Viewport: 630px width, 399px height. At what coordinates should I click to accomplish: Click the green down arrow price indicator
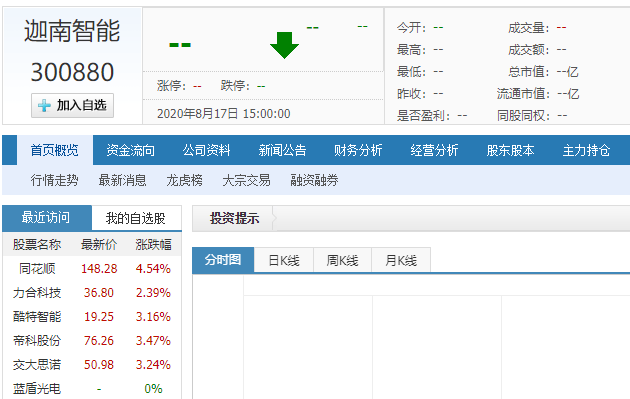284,45
